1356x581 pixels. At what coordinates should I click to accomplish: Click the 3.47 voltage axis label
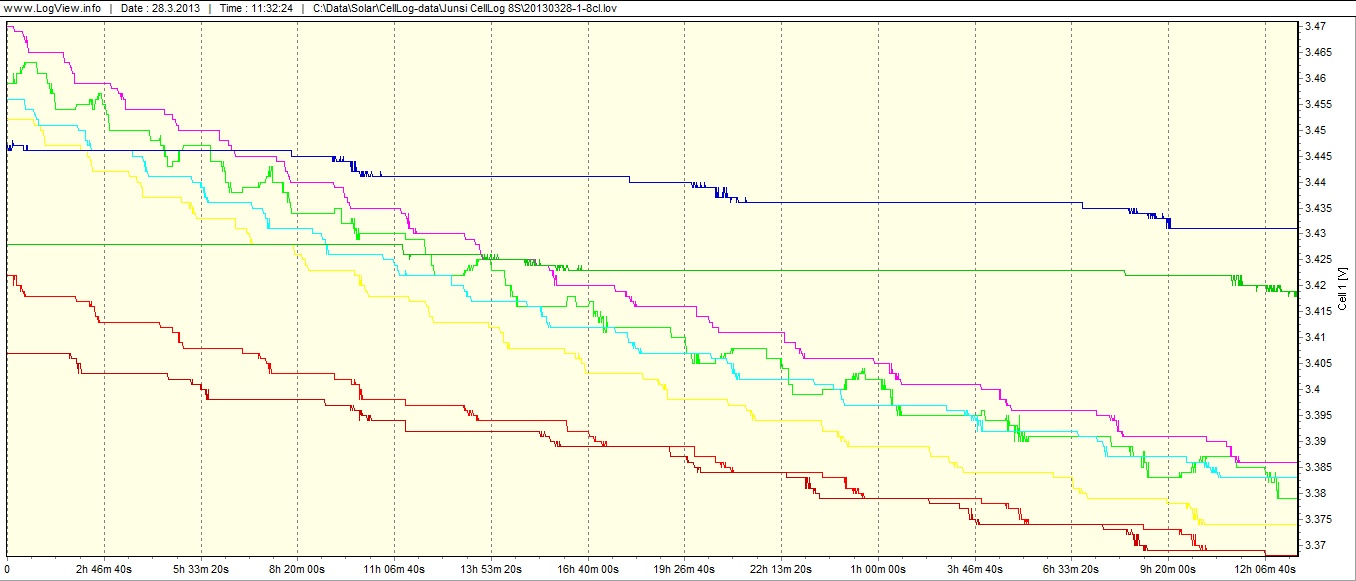(1315, 26)
